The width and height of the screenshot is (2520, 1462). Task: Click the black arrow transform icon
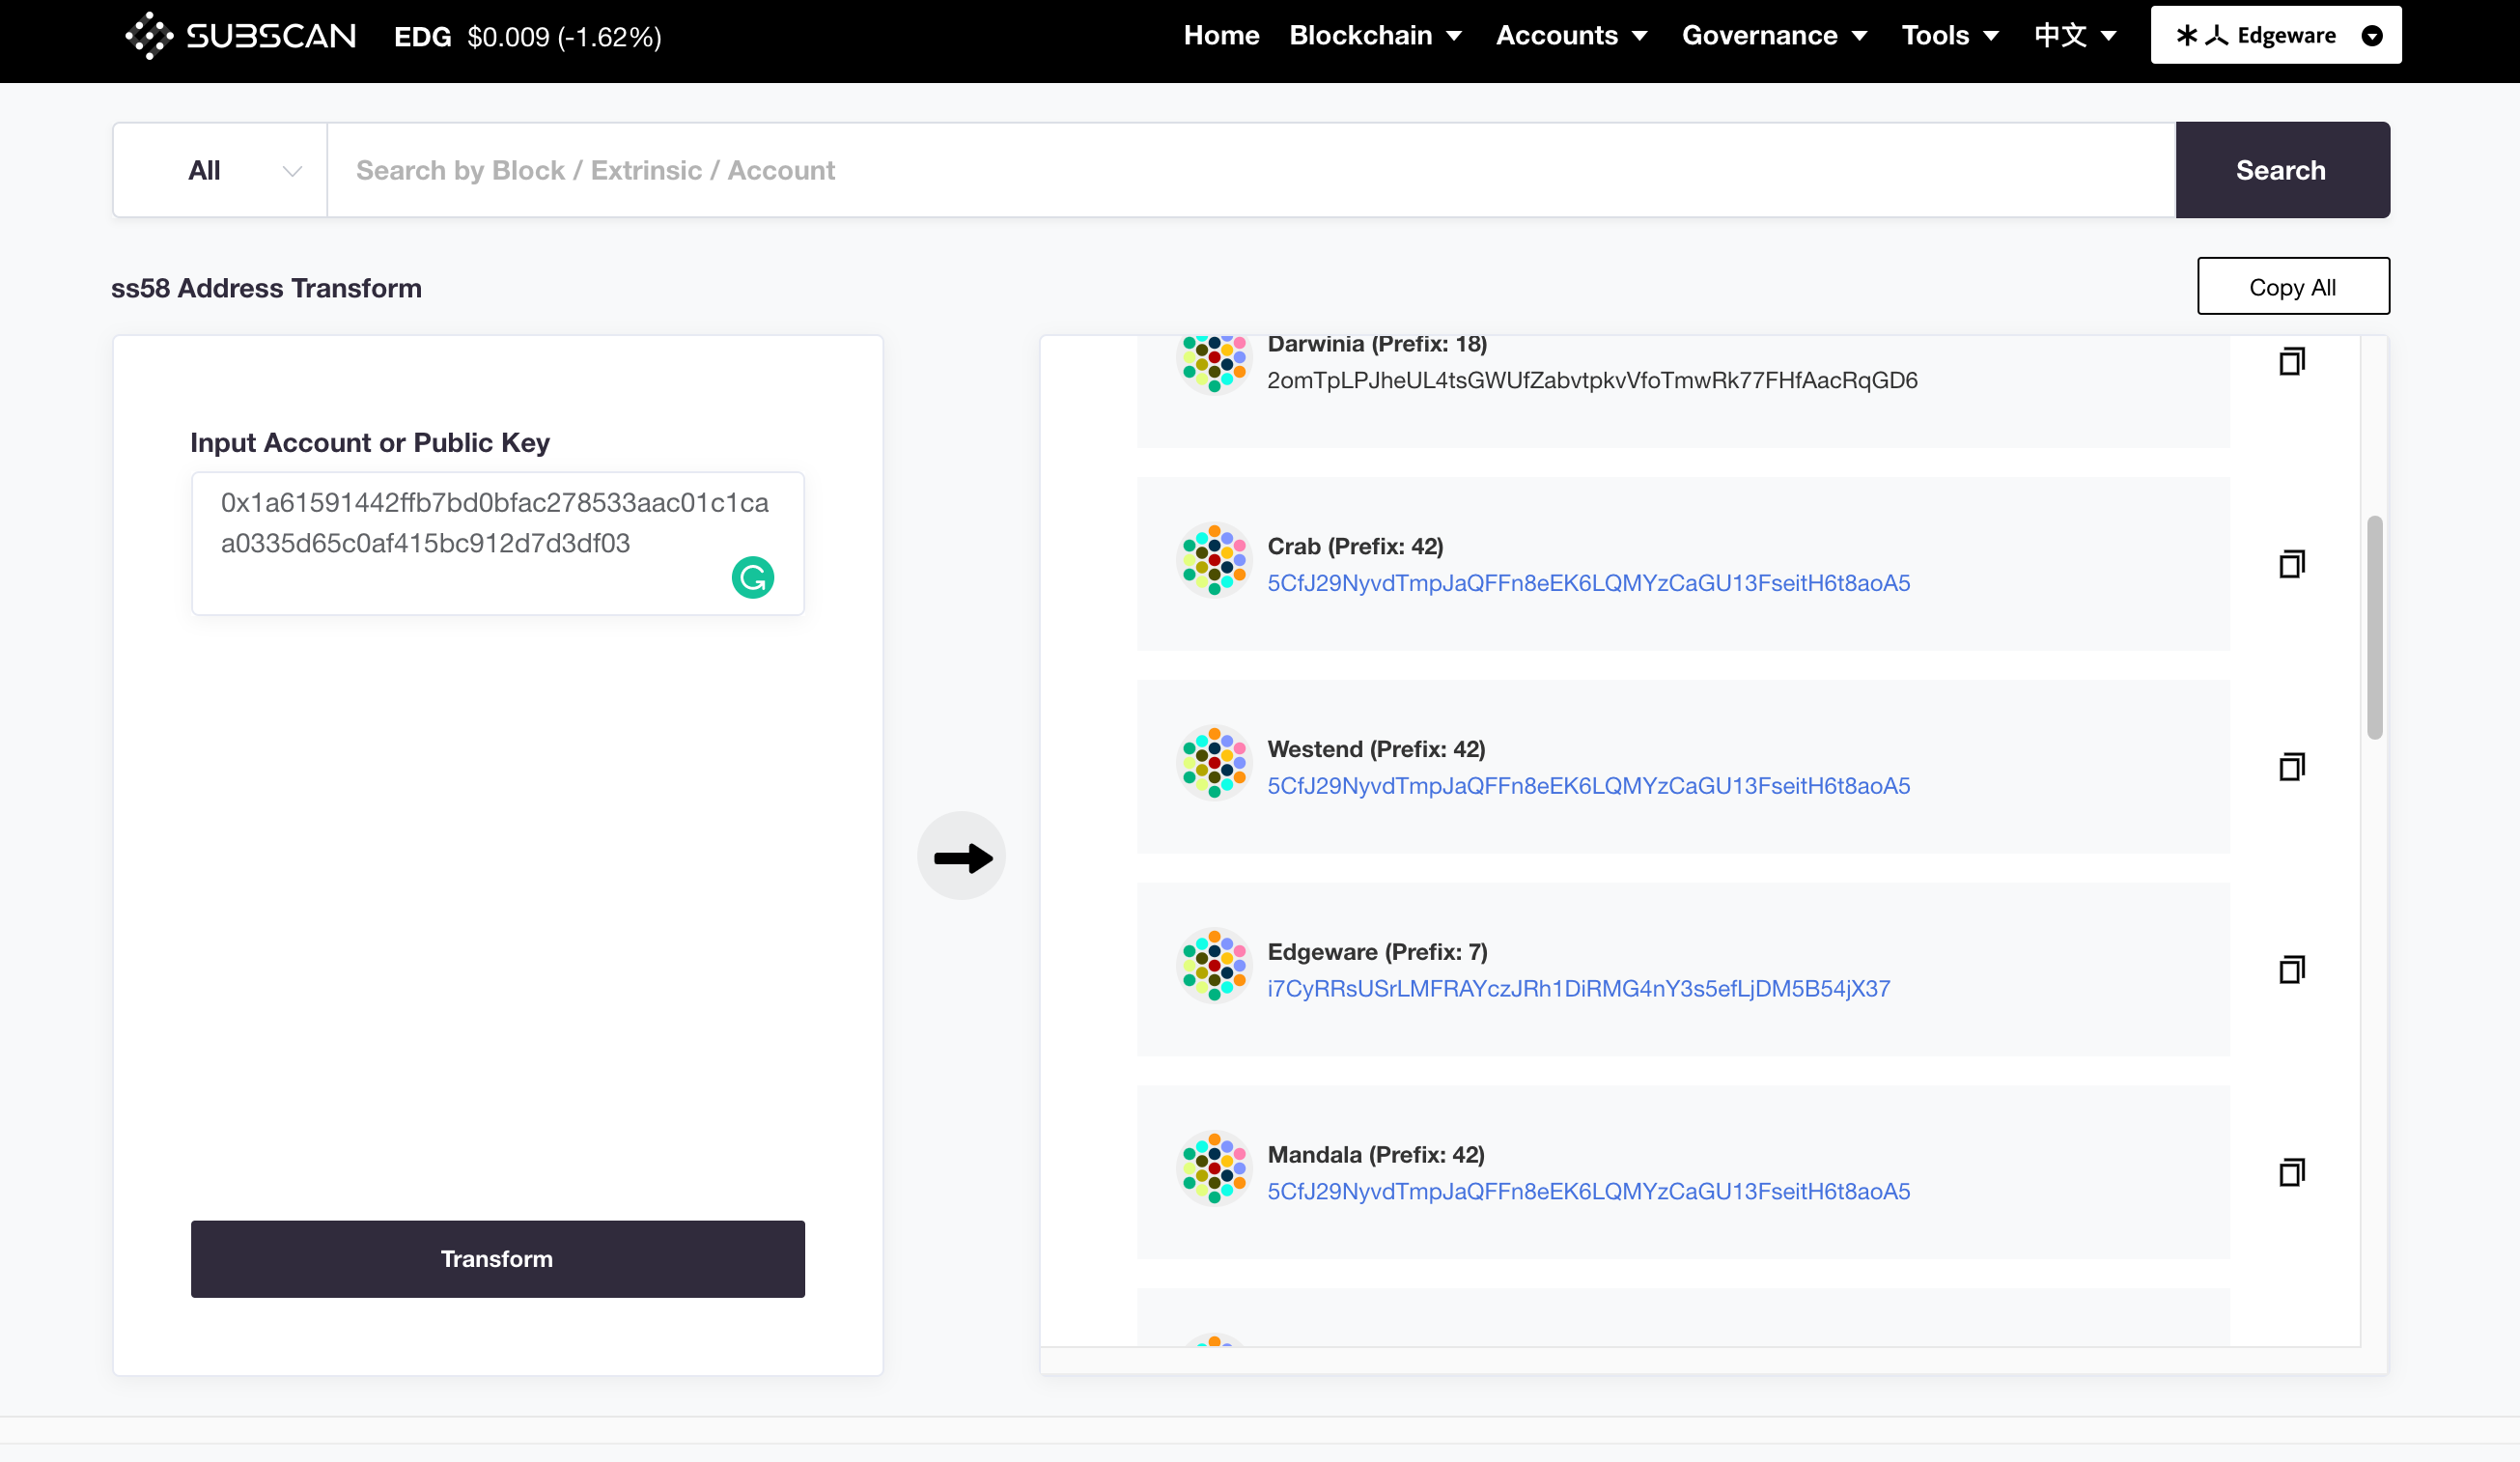coord(961,856)
